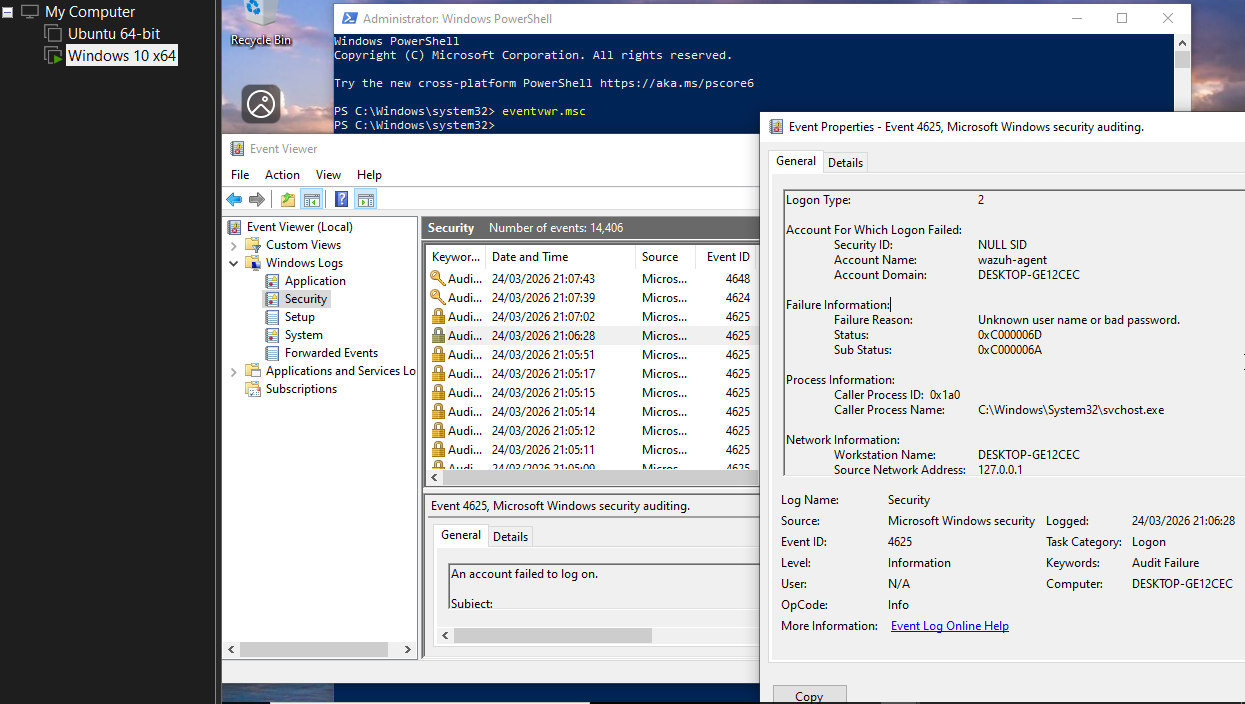
Task: Open Event Viewer Help using the question mark icon
Action: coord(340,198)
